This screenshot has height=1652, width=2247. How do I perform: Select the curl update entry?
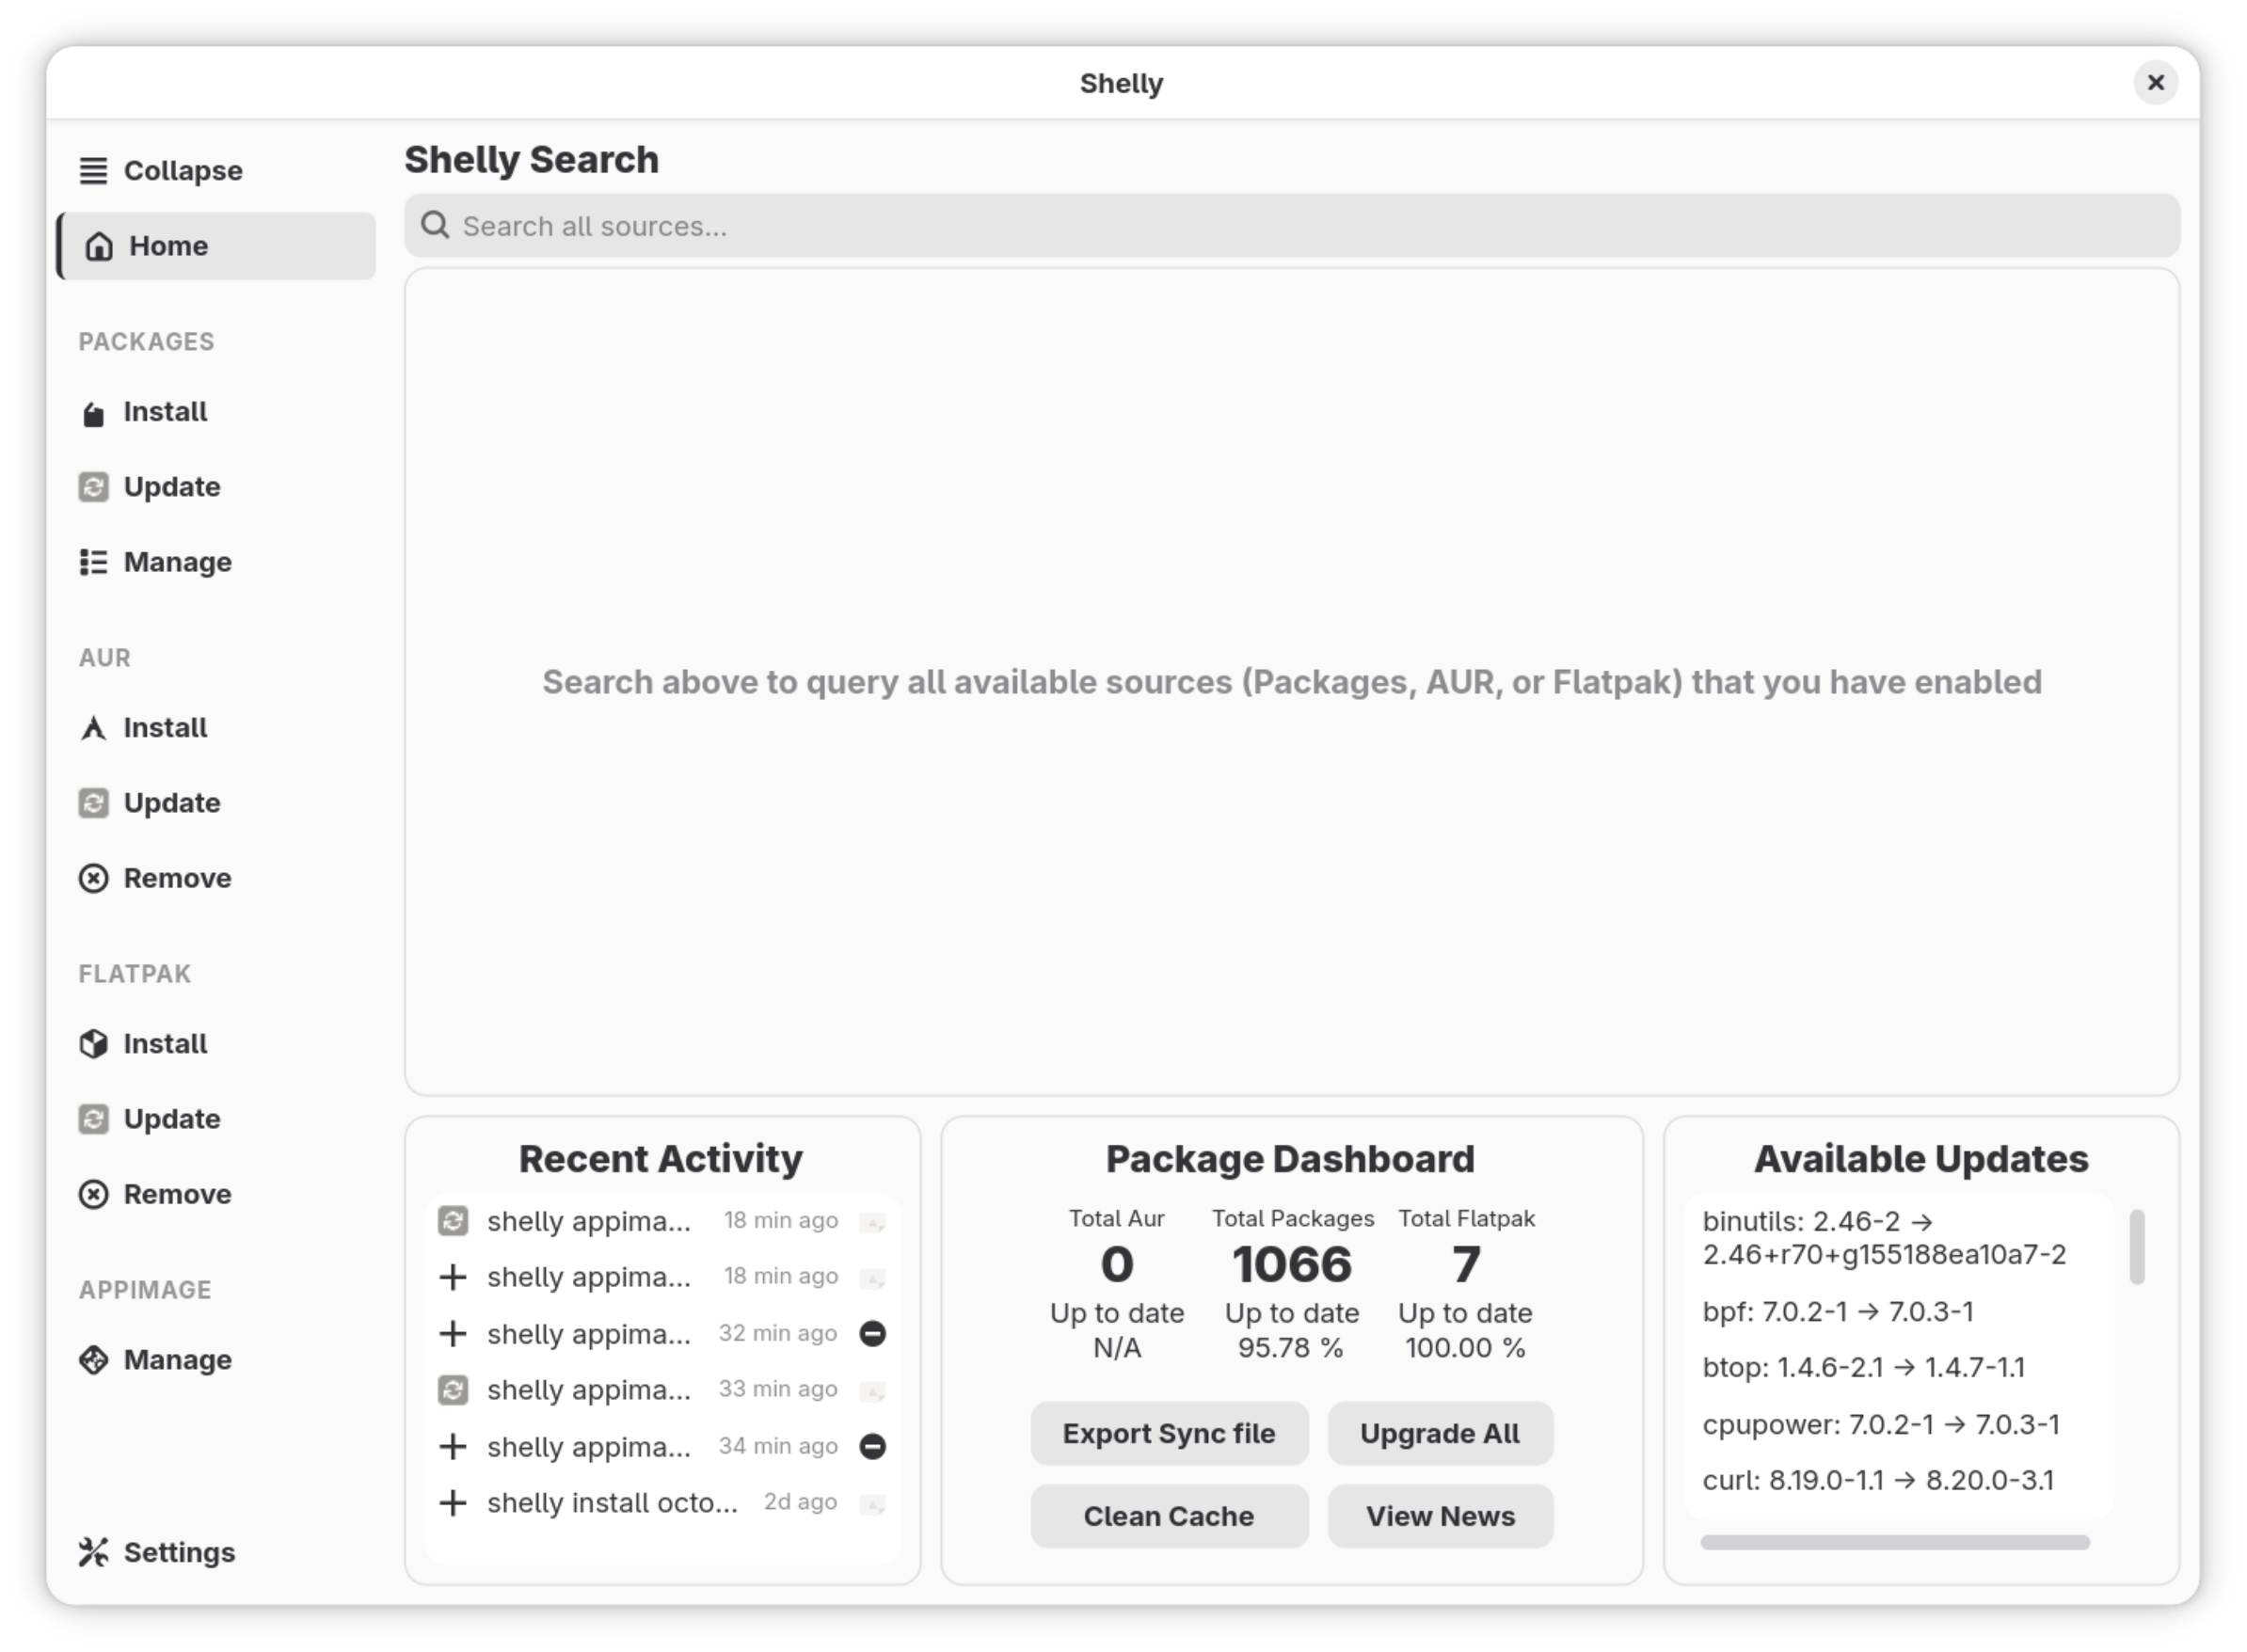(1878, 1481)
